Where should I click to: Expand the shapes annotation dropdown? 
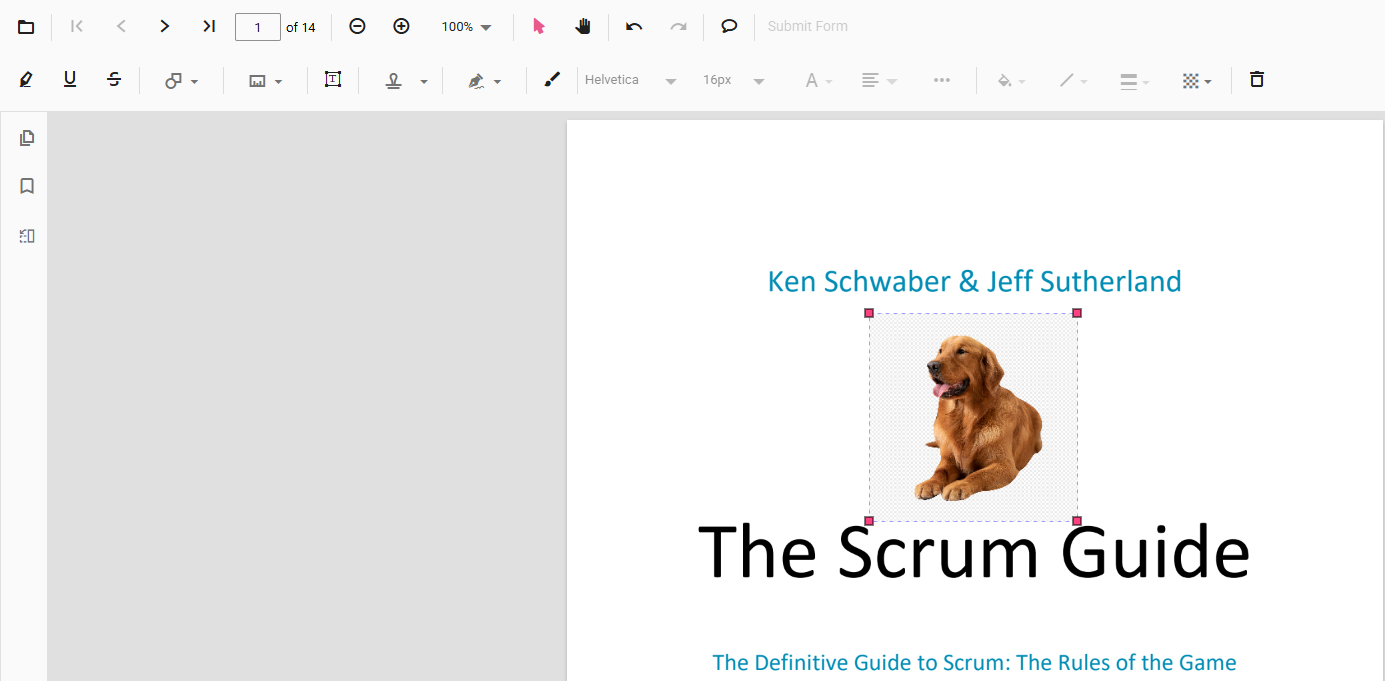coord(181,81)
